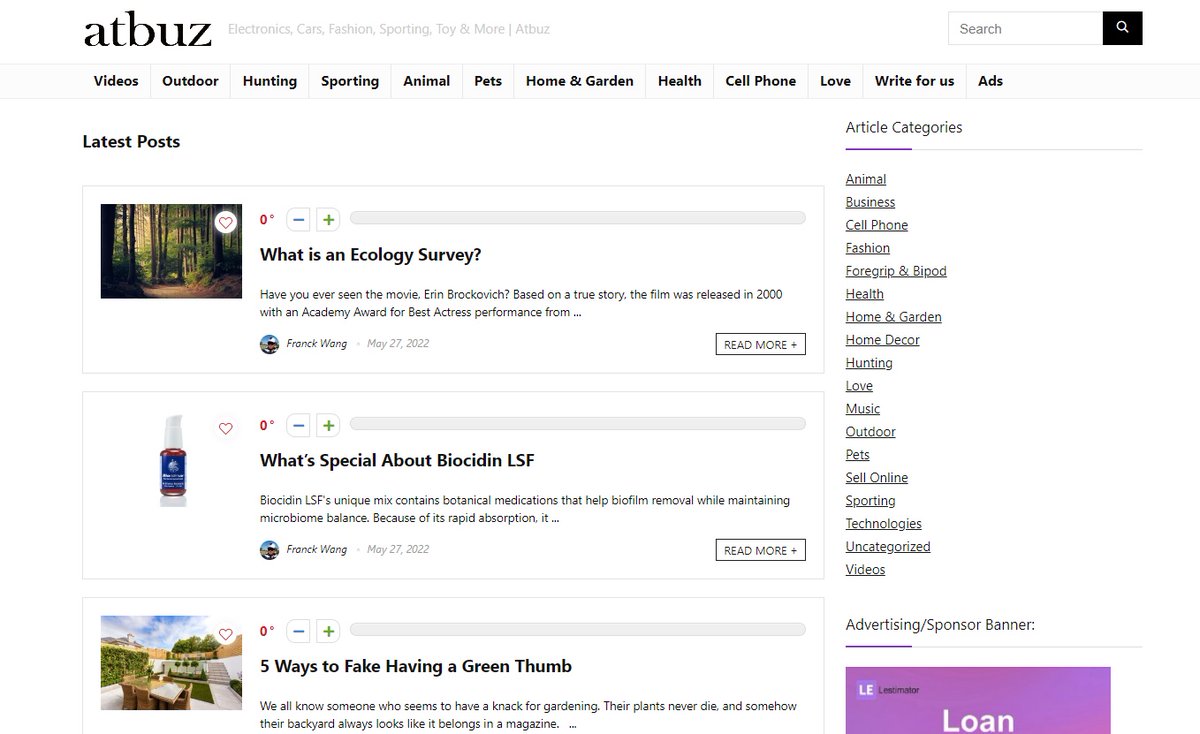The image size is (1200, 734).
Task: Open the Business category link
Action: pyautogui.click(x=870, y=202)
